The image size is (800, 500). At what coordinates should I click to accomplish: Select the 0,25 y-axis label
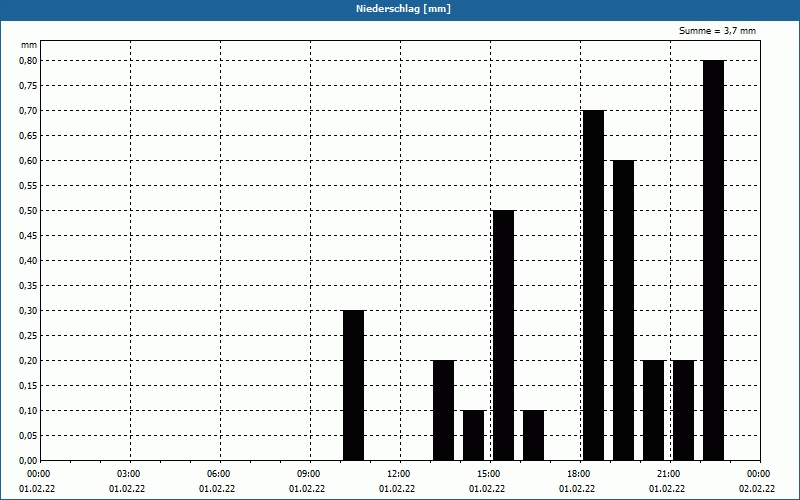coord(28,336)
